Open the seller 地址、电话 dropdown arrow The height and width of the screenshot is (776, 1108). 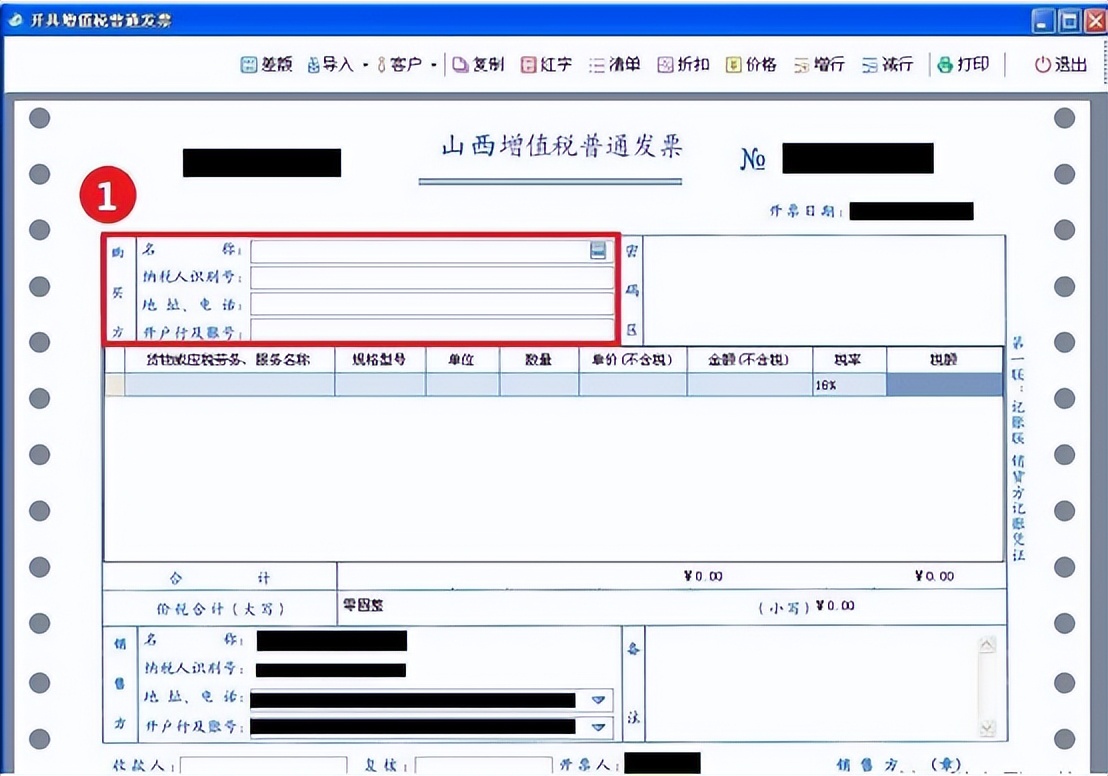point(599,700)
